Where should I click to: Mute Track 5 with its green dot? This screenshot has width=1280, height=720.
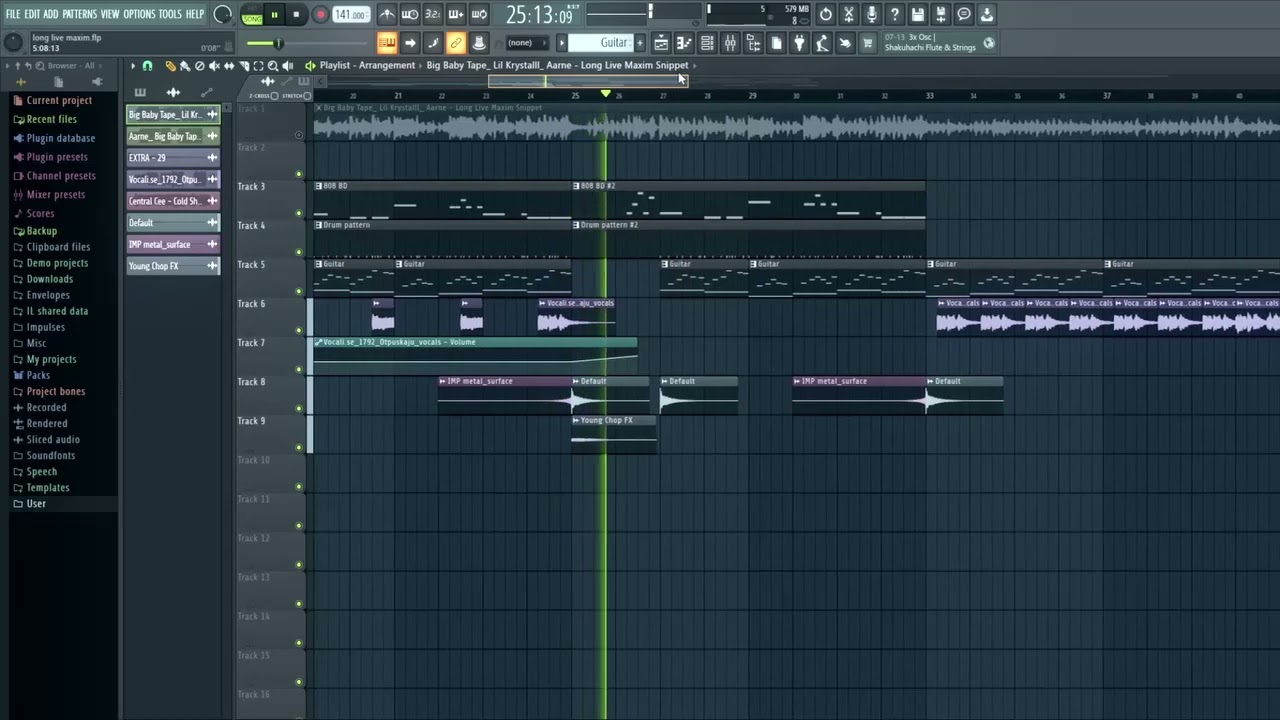[298, 291]
